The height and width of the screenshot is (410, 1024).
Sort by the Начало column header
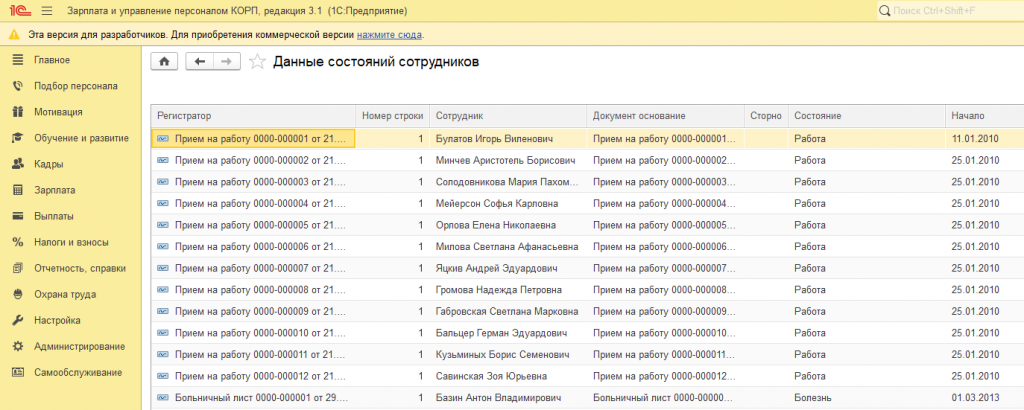coord(985,116)
